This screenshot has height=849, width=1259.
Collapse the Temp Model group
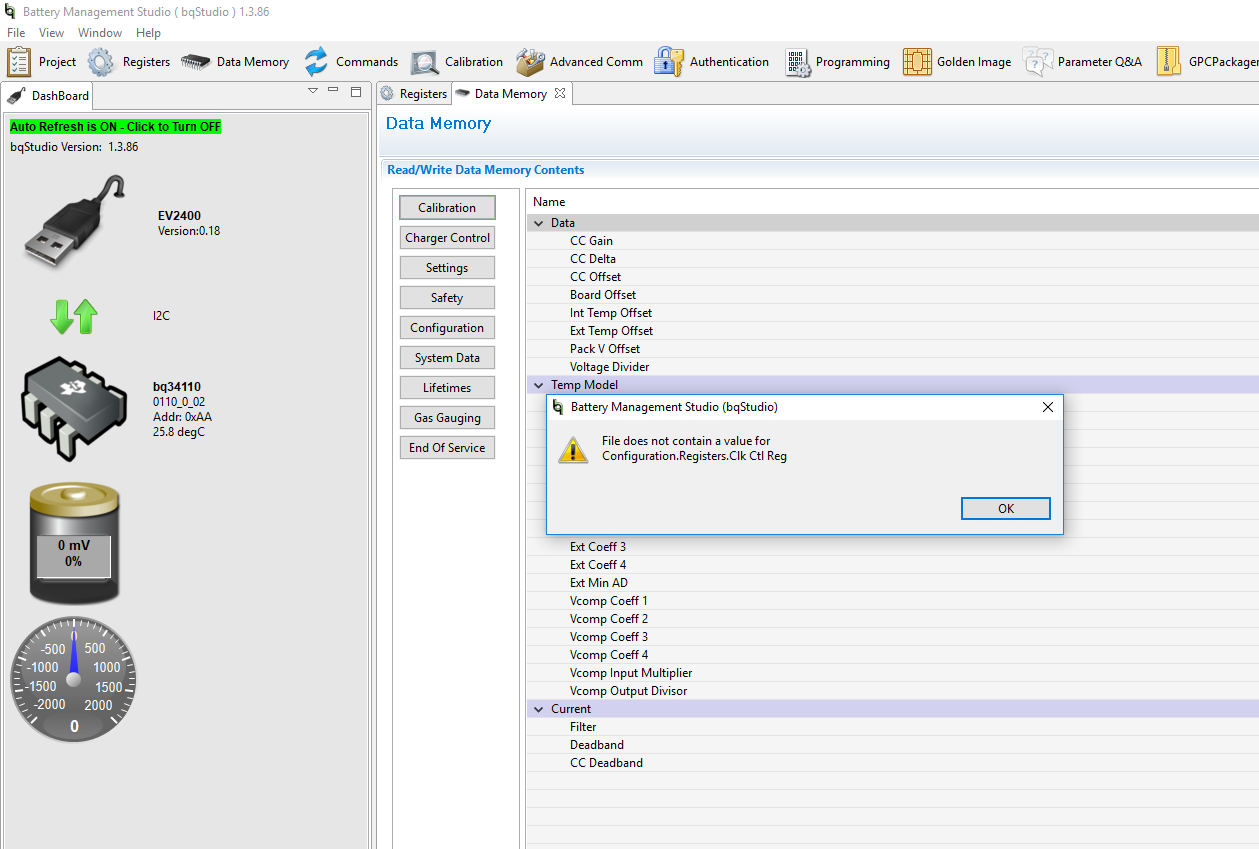click(539, 385)
